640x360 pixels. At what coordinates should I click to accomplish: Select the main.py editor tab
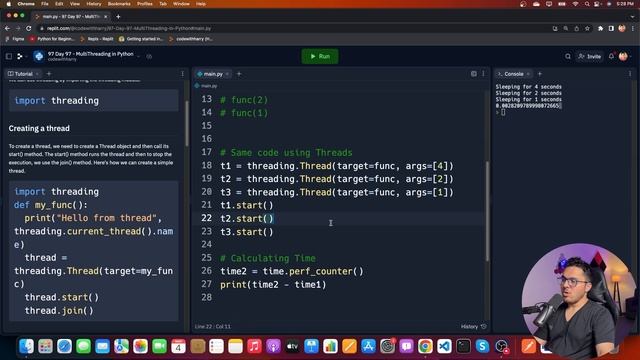pyautogui.click(x=210, y=74)
